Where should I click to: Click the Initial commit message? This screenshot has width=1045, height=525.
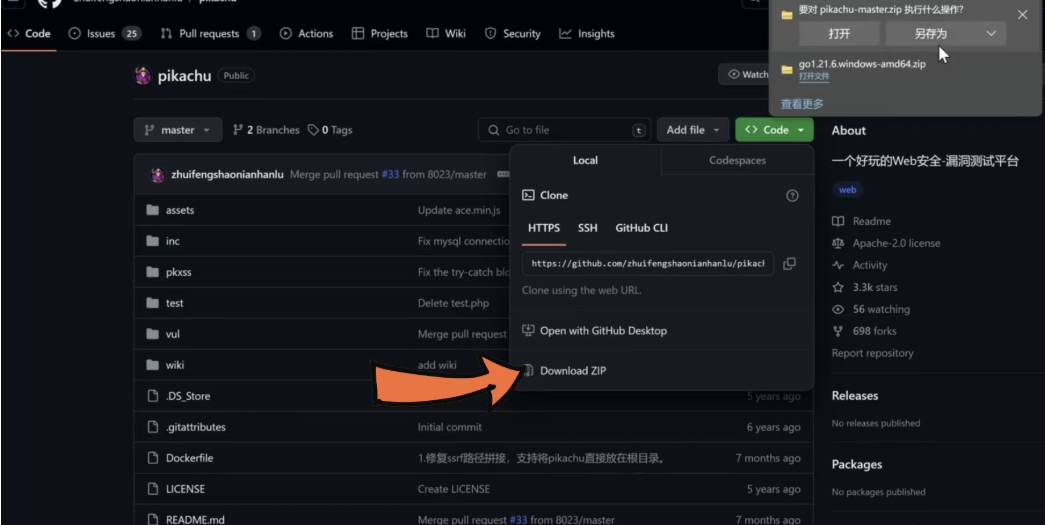point(450,427)
